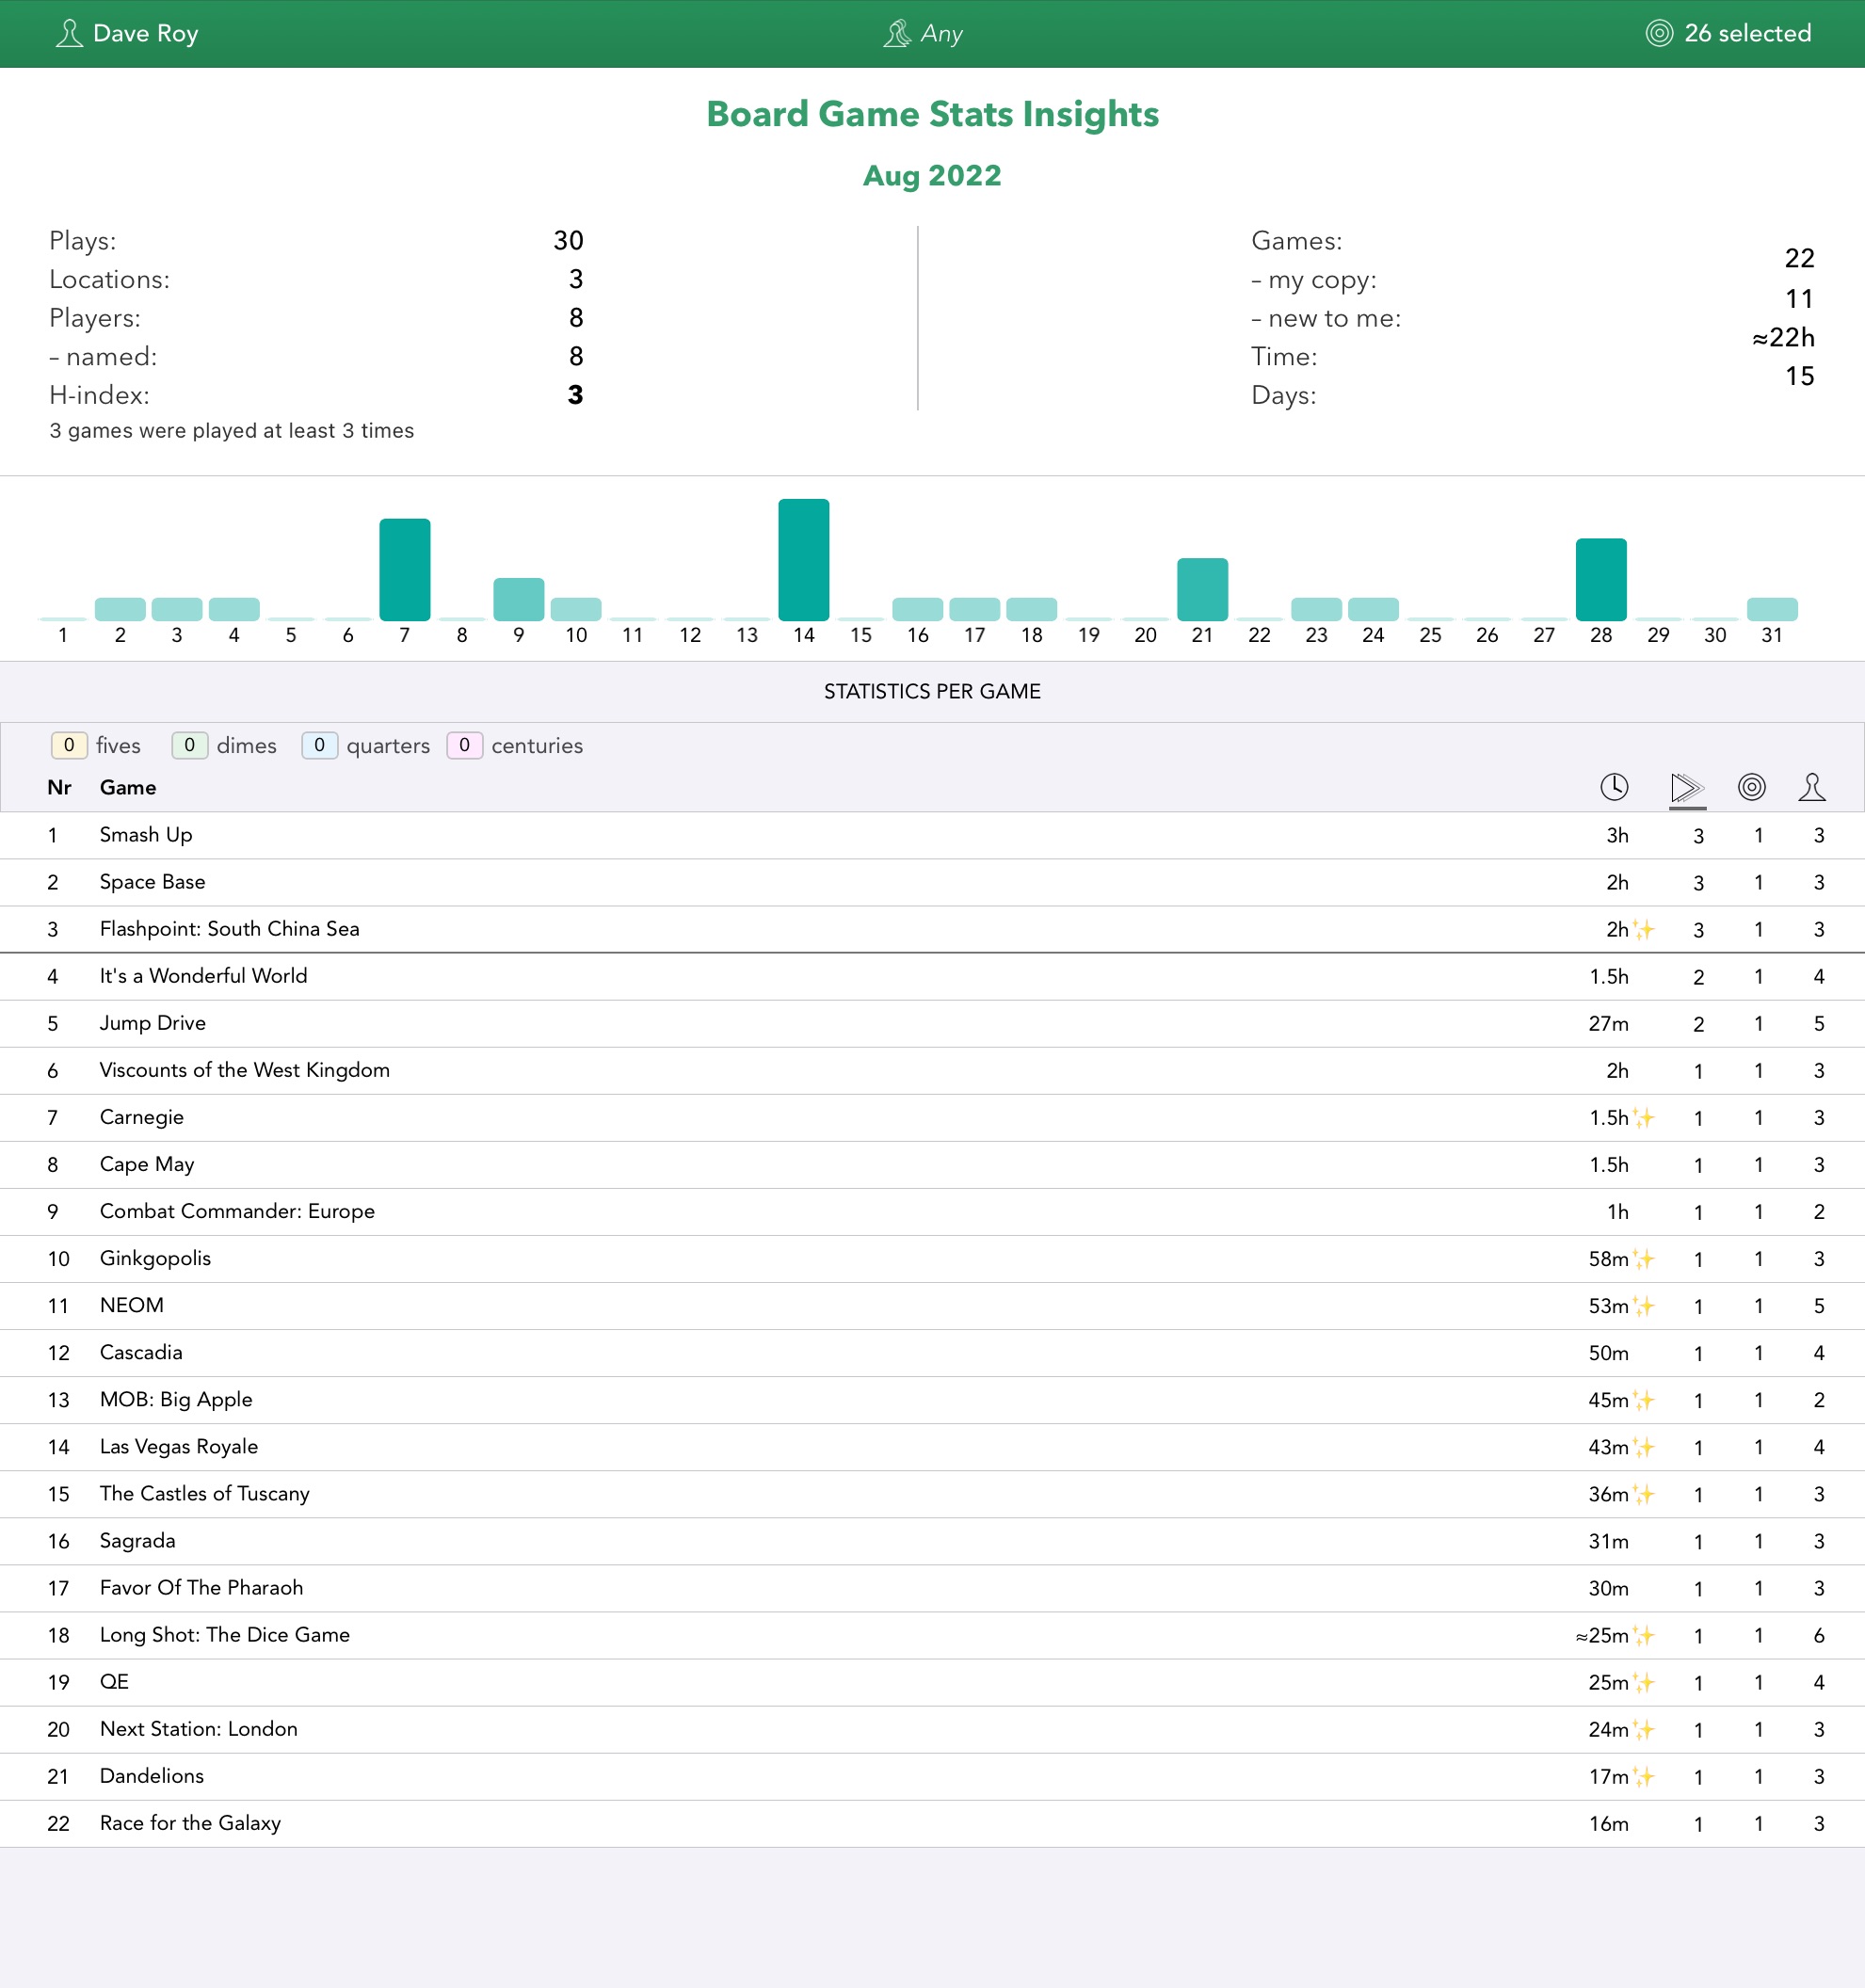Image resolution: width=1865 pixels, height=1988 pixels.
Task: Sort by the plays arrow column icon
Action: pyautogui.click(x=1687, y=787)
